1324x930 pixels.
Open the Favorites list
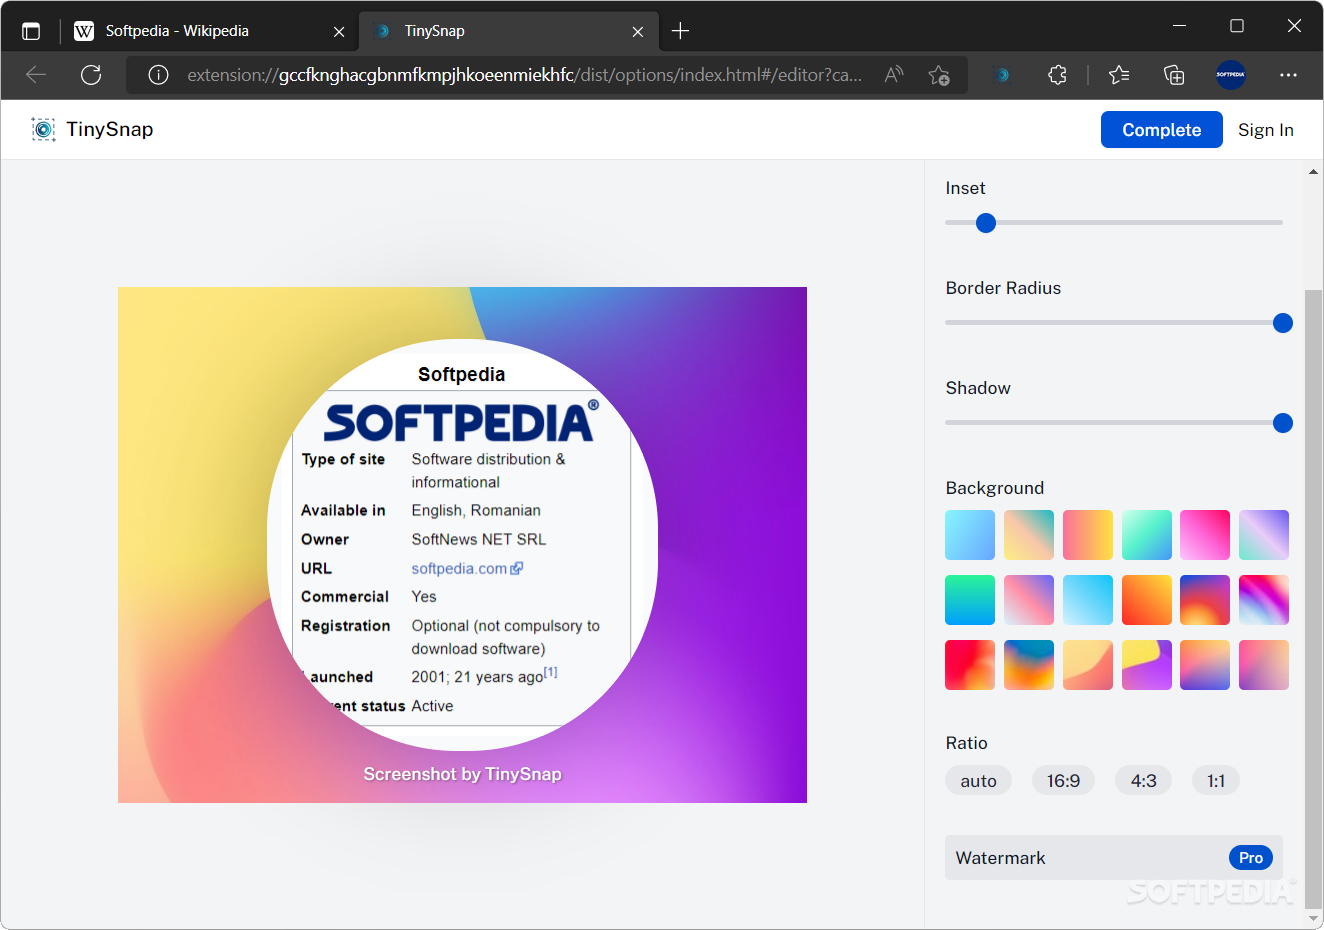pyautogui.click(x=1119, y=75)
